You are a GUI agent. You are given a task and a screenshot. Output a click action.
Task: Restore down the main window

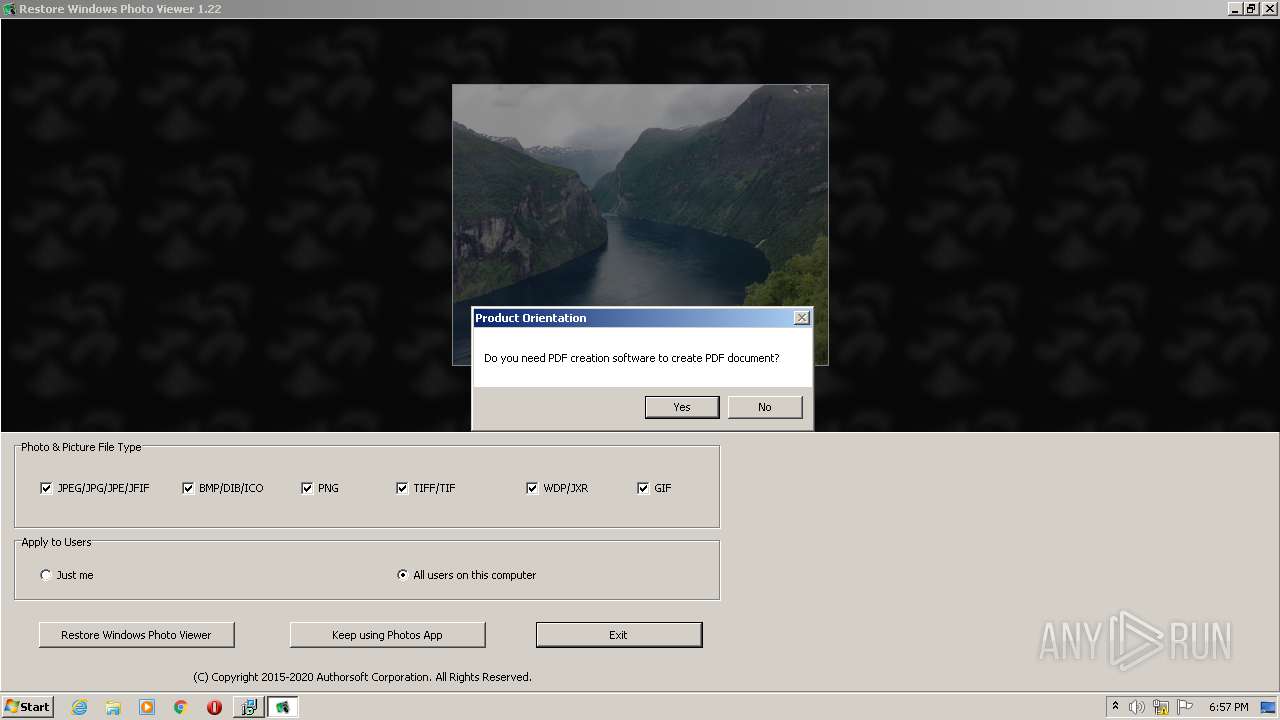click(1251, 9)
